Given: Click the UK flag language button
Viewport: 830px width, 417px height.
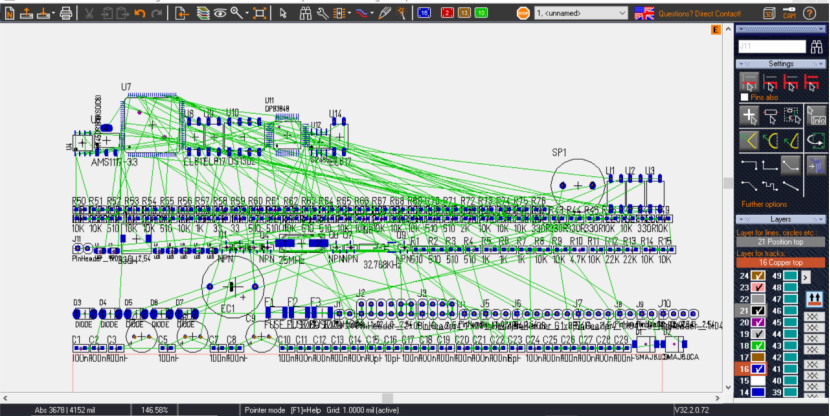Looking at the screenshot, I should coord(644,13).
